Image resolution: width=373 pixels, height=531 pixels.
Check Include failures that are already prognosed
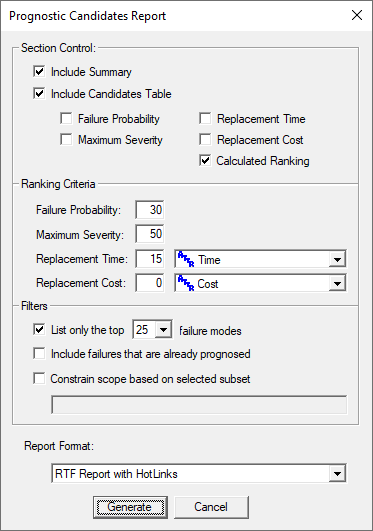coord(39,354)
